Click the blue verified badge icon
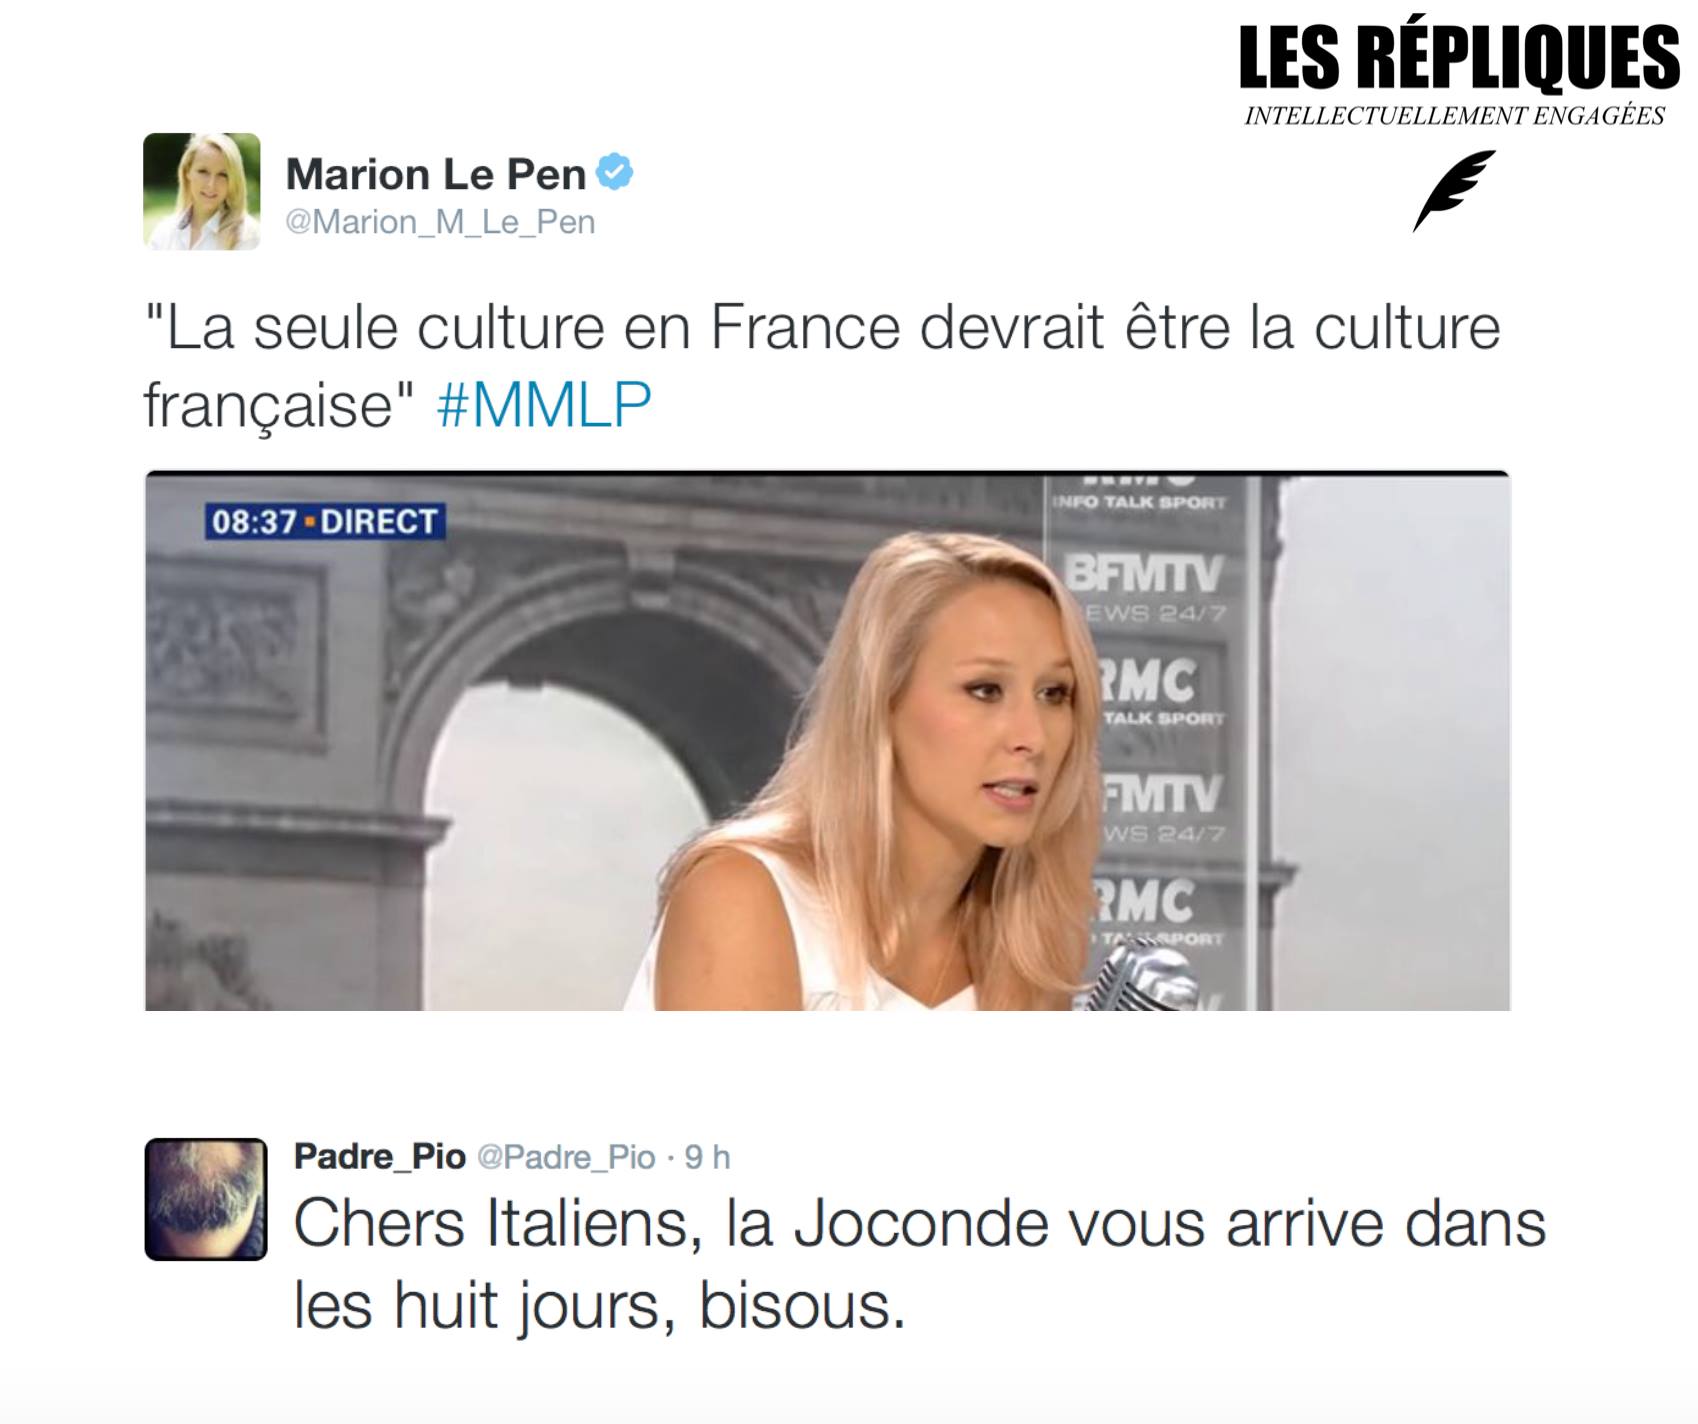Viewport: 1698px width, 1424px height. 614,172
